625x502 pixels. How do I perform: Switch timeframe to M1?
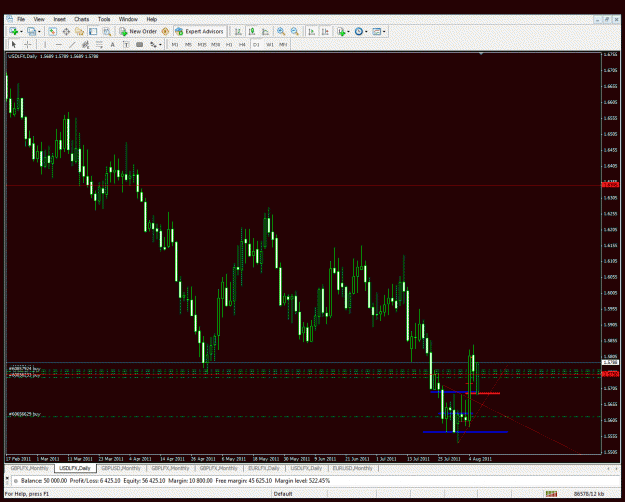point(175,45)
